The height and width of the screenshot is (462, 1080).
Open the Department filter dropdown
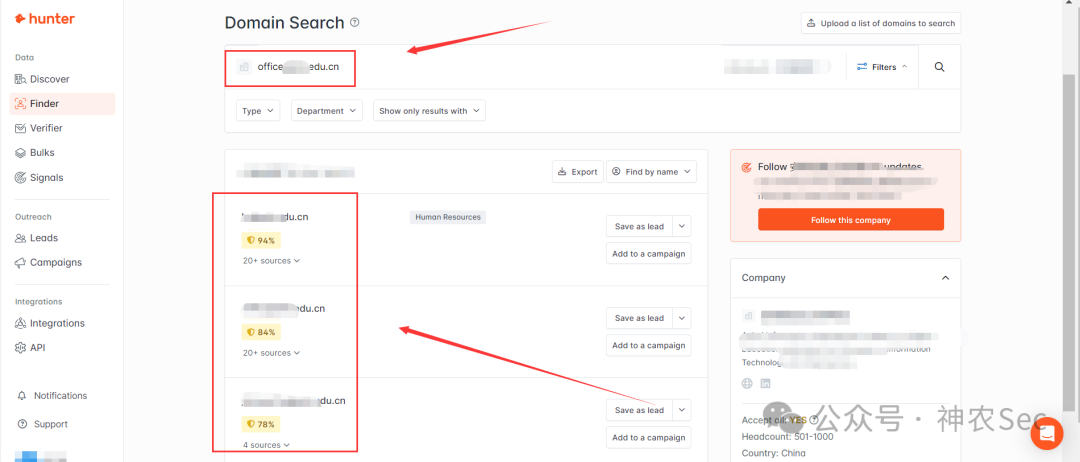coord(326,111)
